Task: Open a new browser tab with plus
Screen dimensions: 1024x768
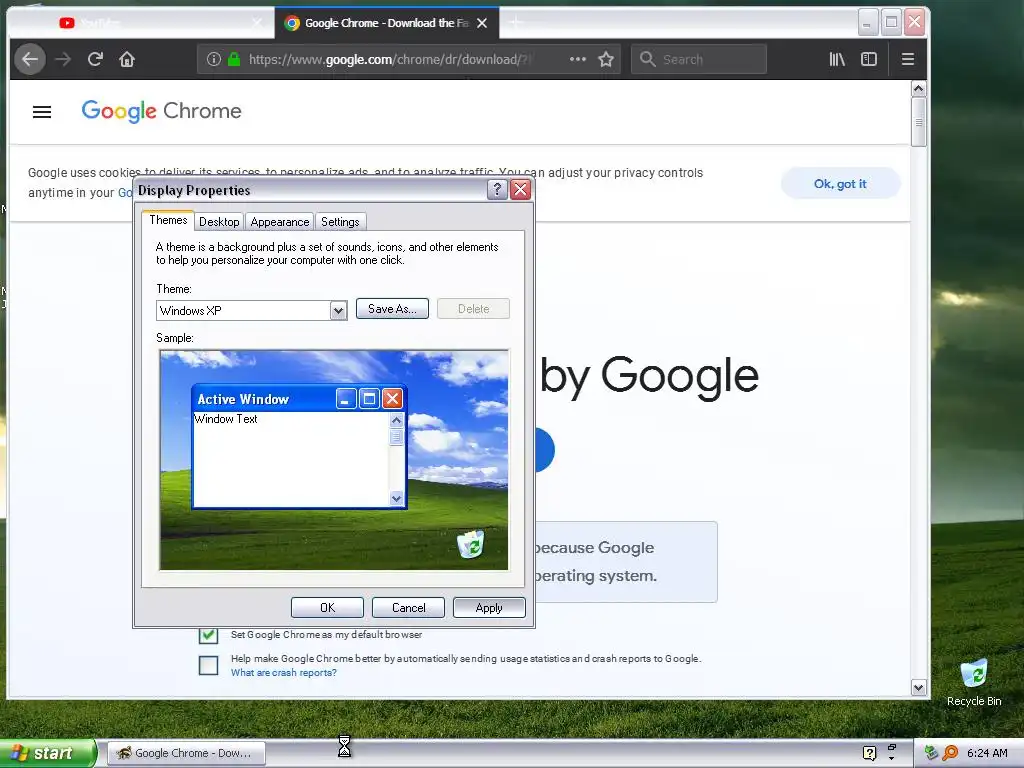Action: [516, 23]
